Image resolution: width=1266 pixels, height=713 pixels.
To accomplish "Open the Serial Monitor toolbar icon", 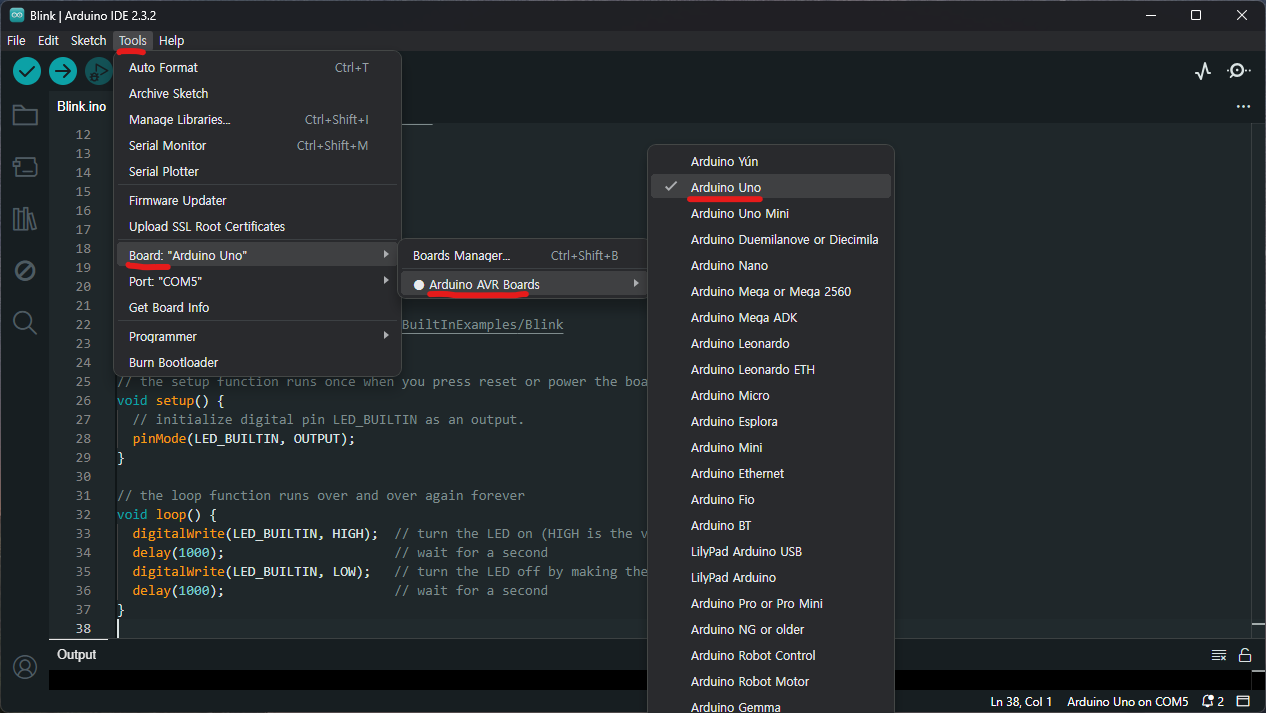I will [1239, 71].
